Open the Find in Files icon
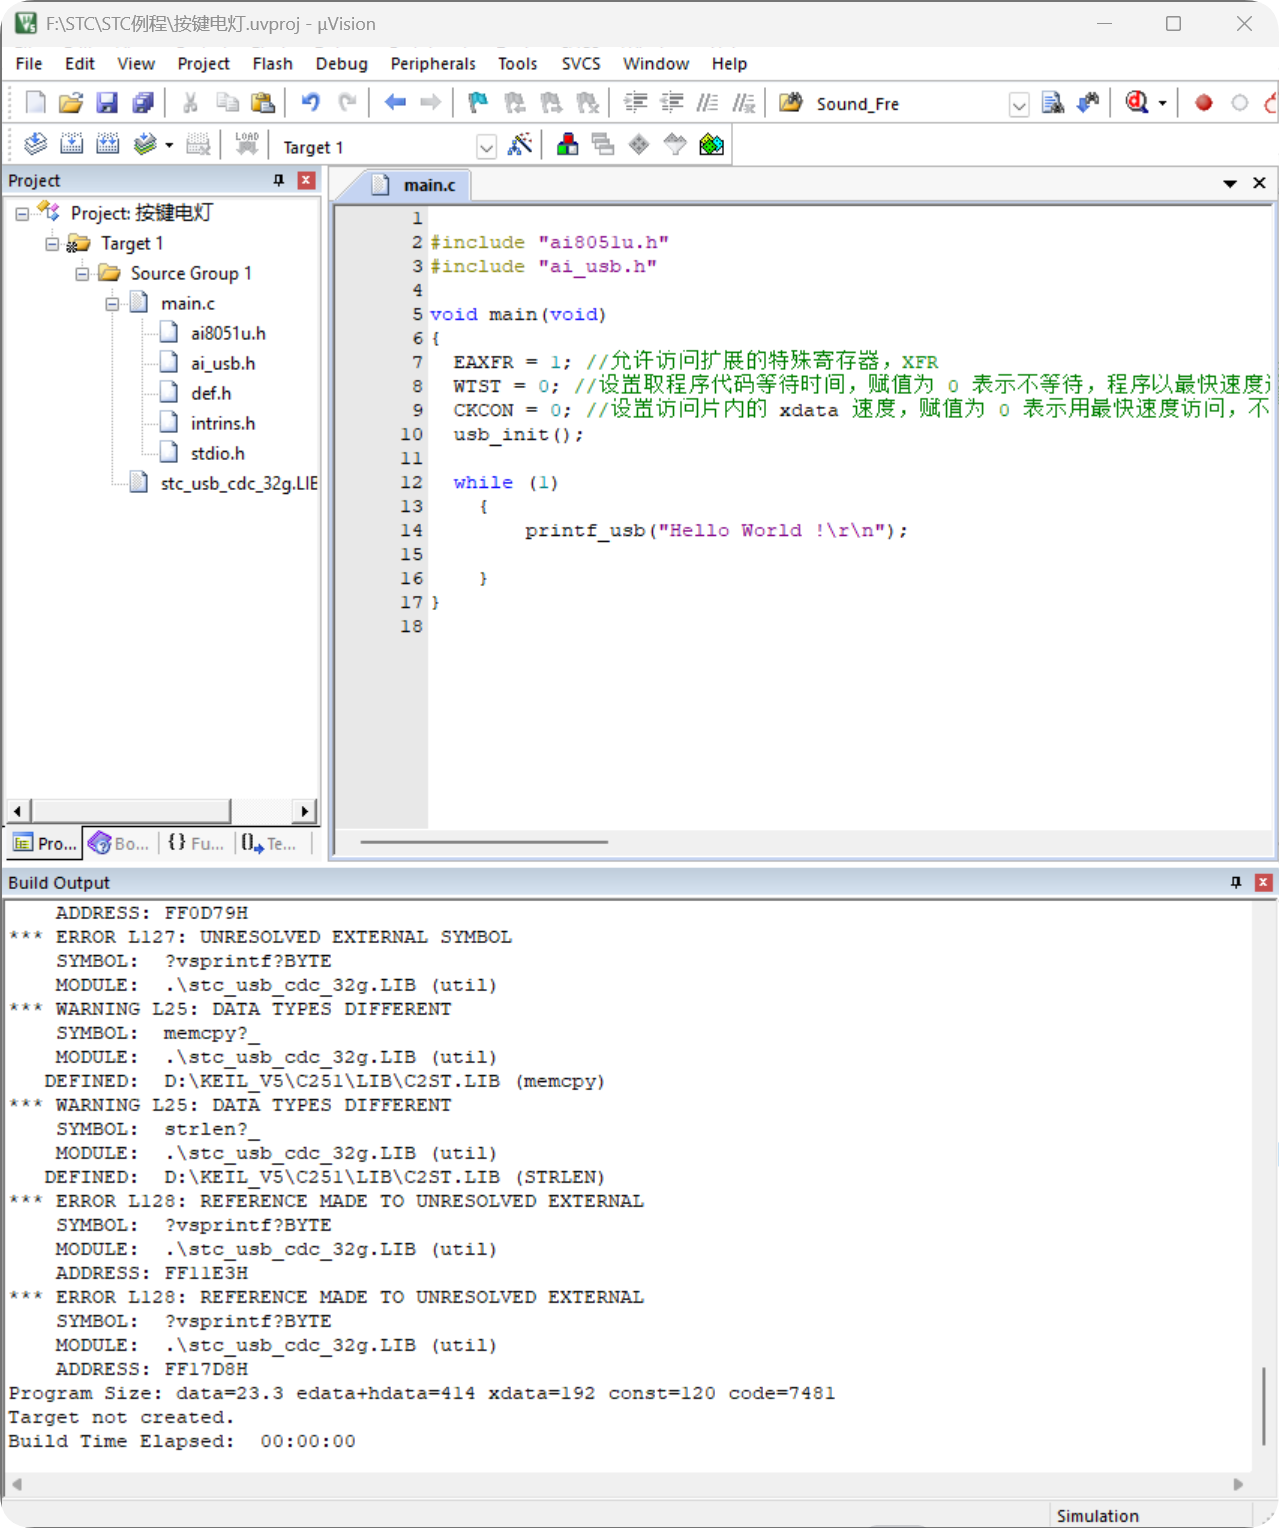Image resolution: width=1279 pixels, height=1528 pixels. point(791,103)
